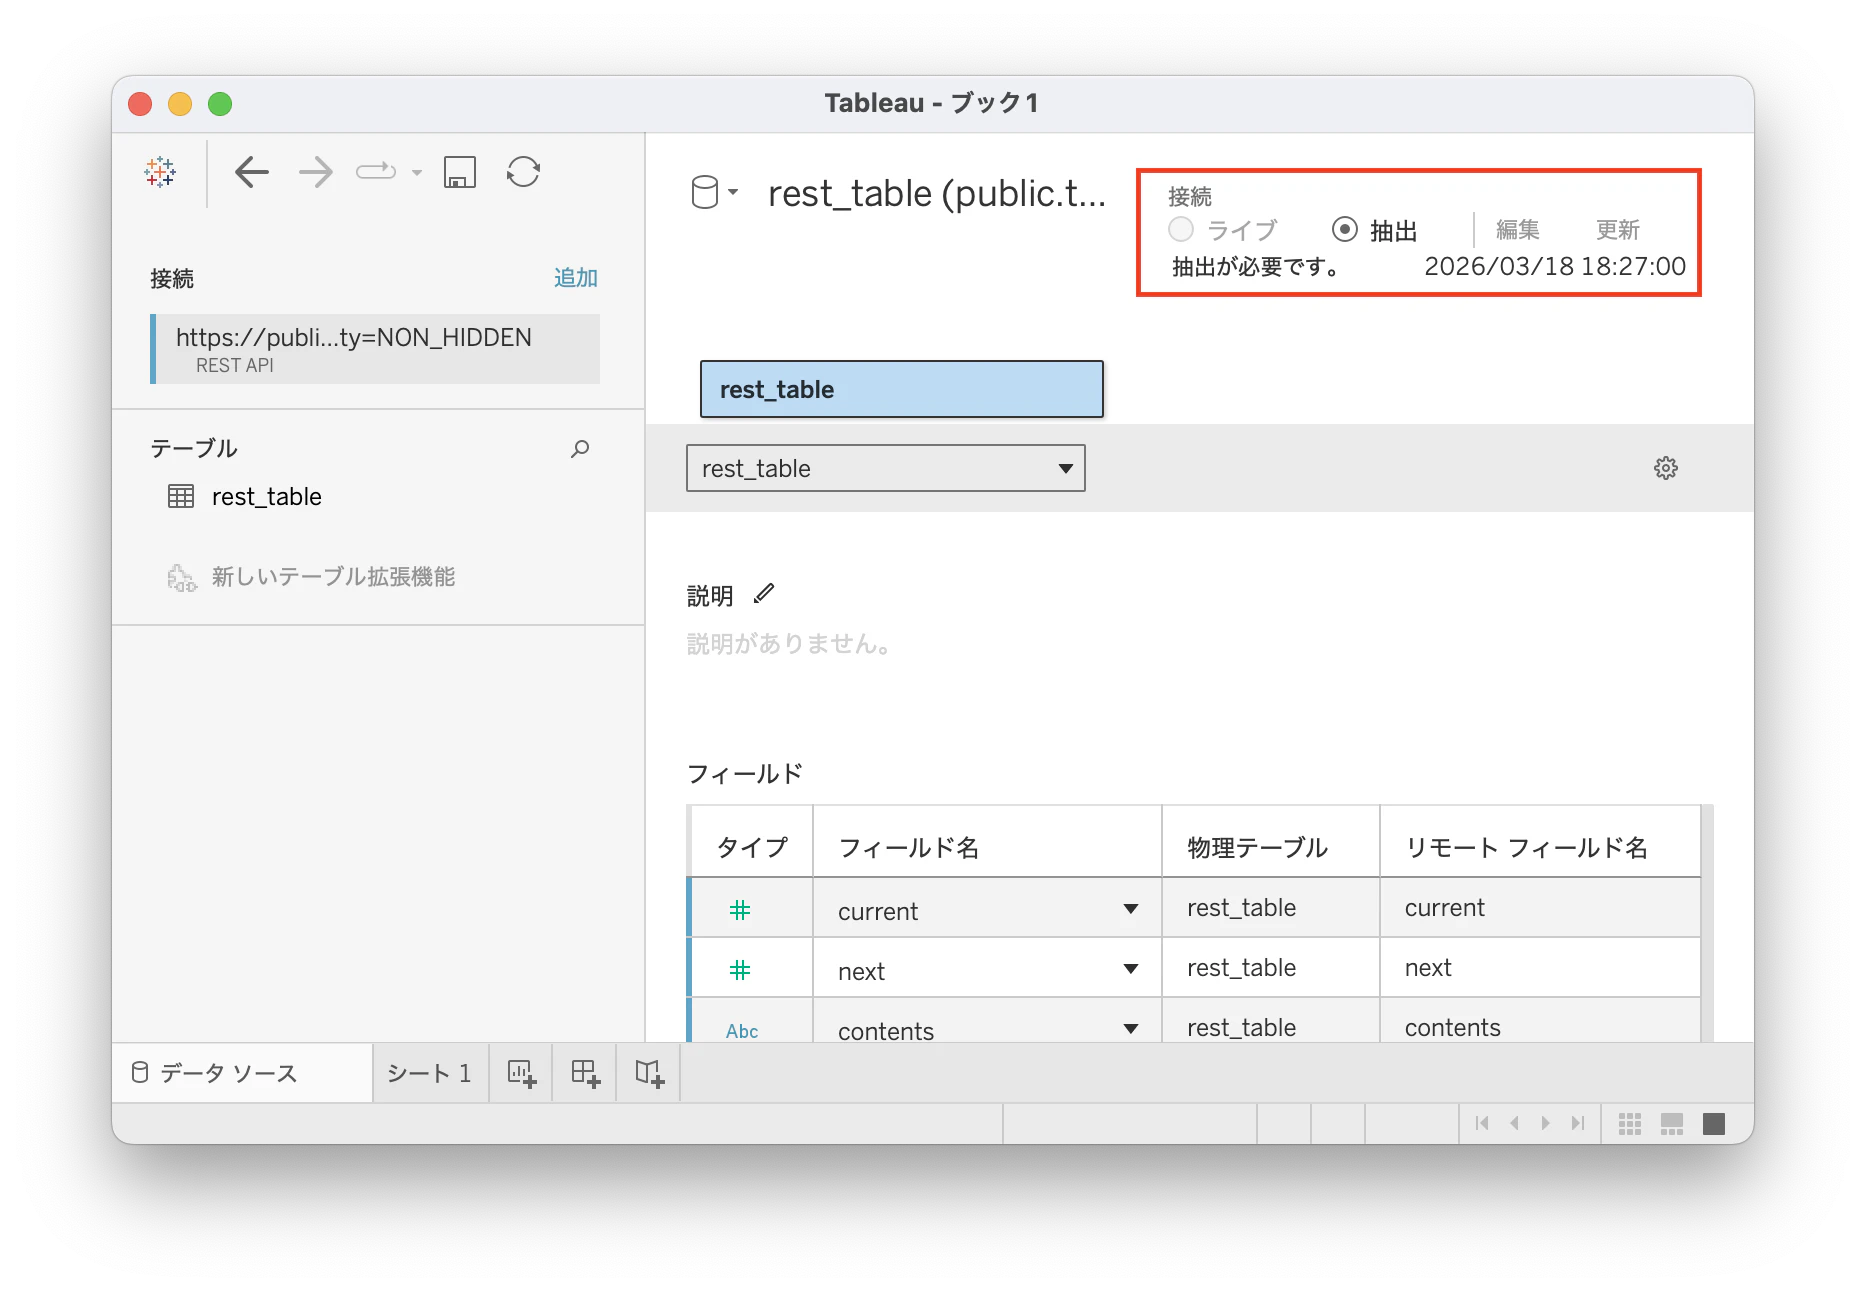Go to first sheet navigation icon
1866x1292 pixels.
1482,1123
